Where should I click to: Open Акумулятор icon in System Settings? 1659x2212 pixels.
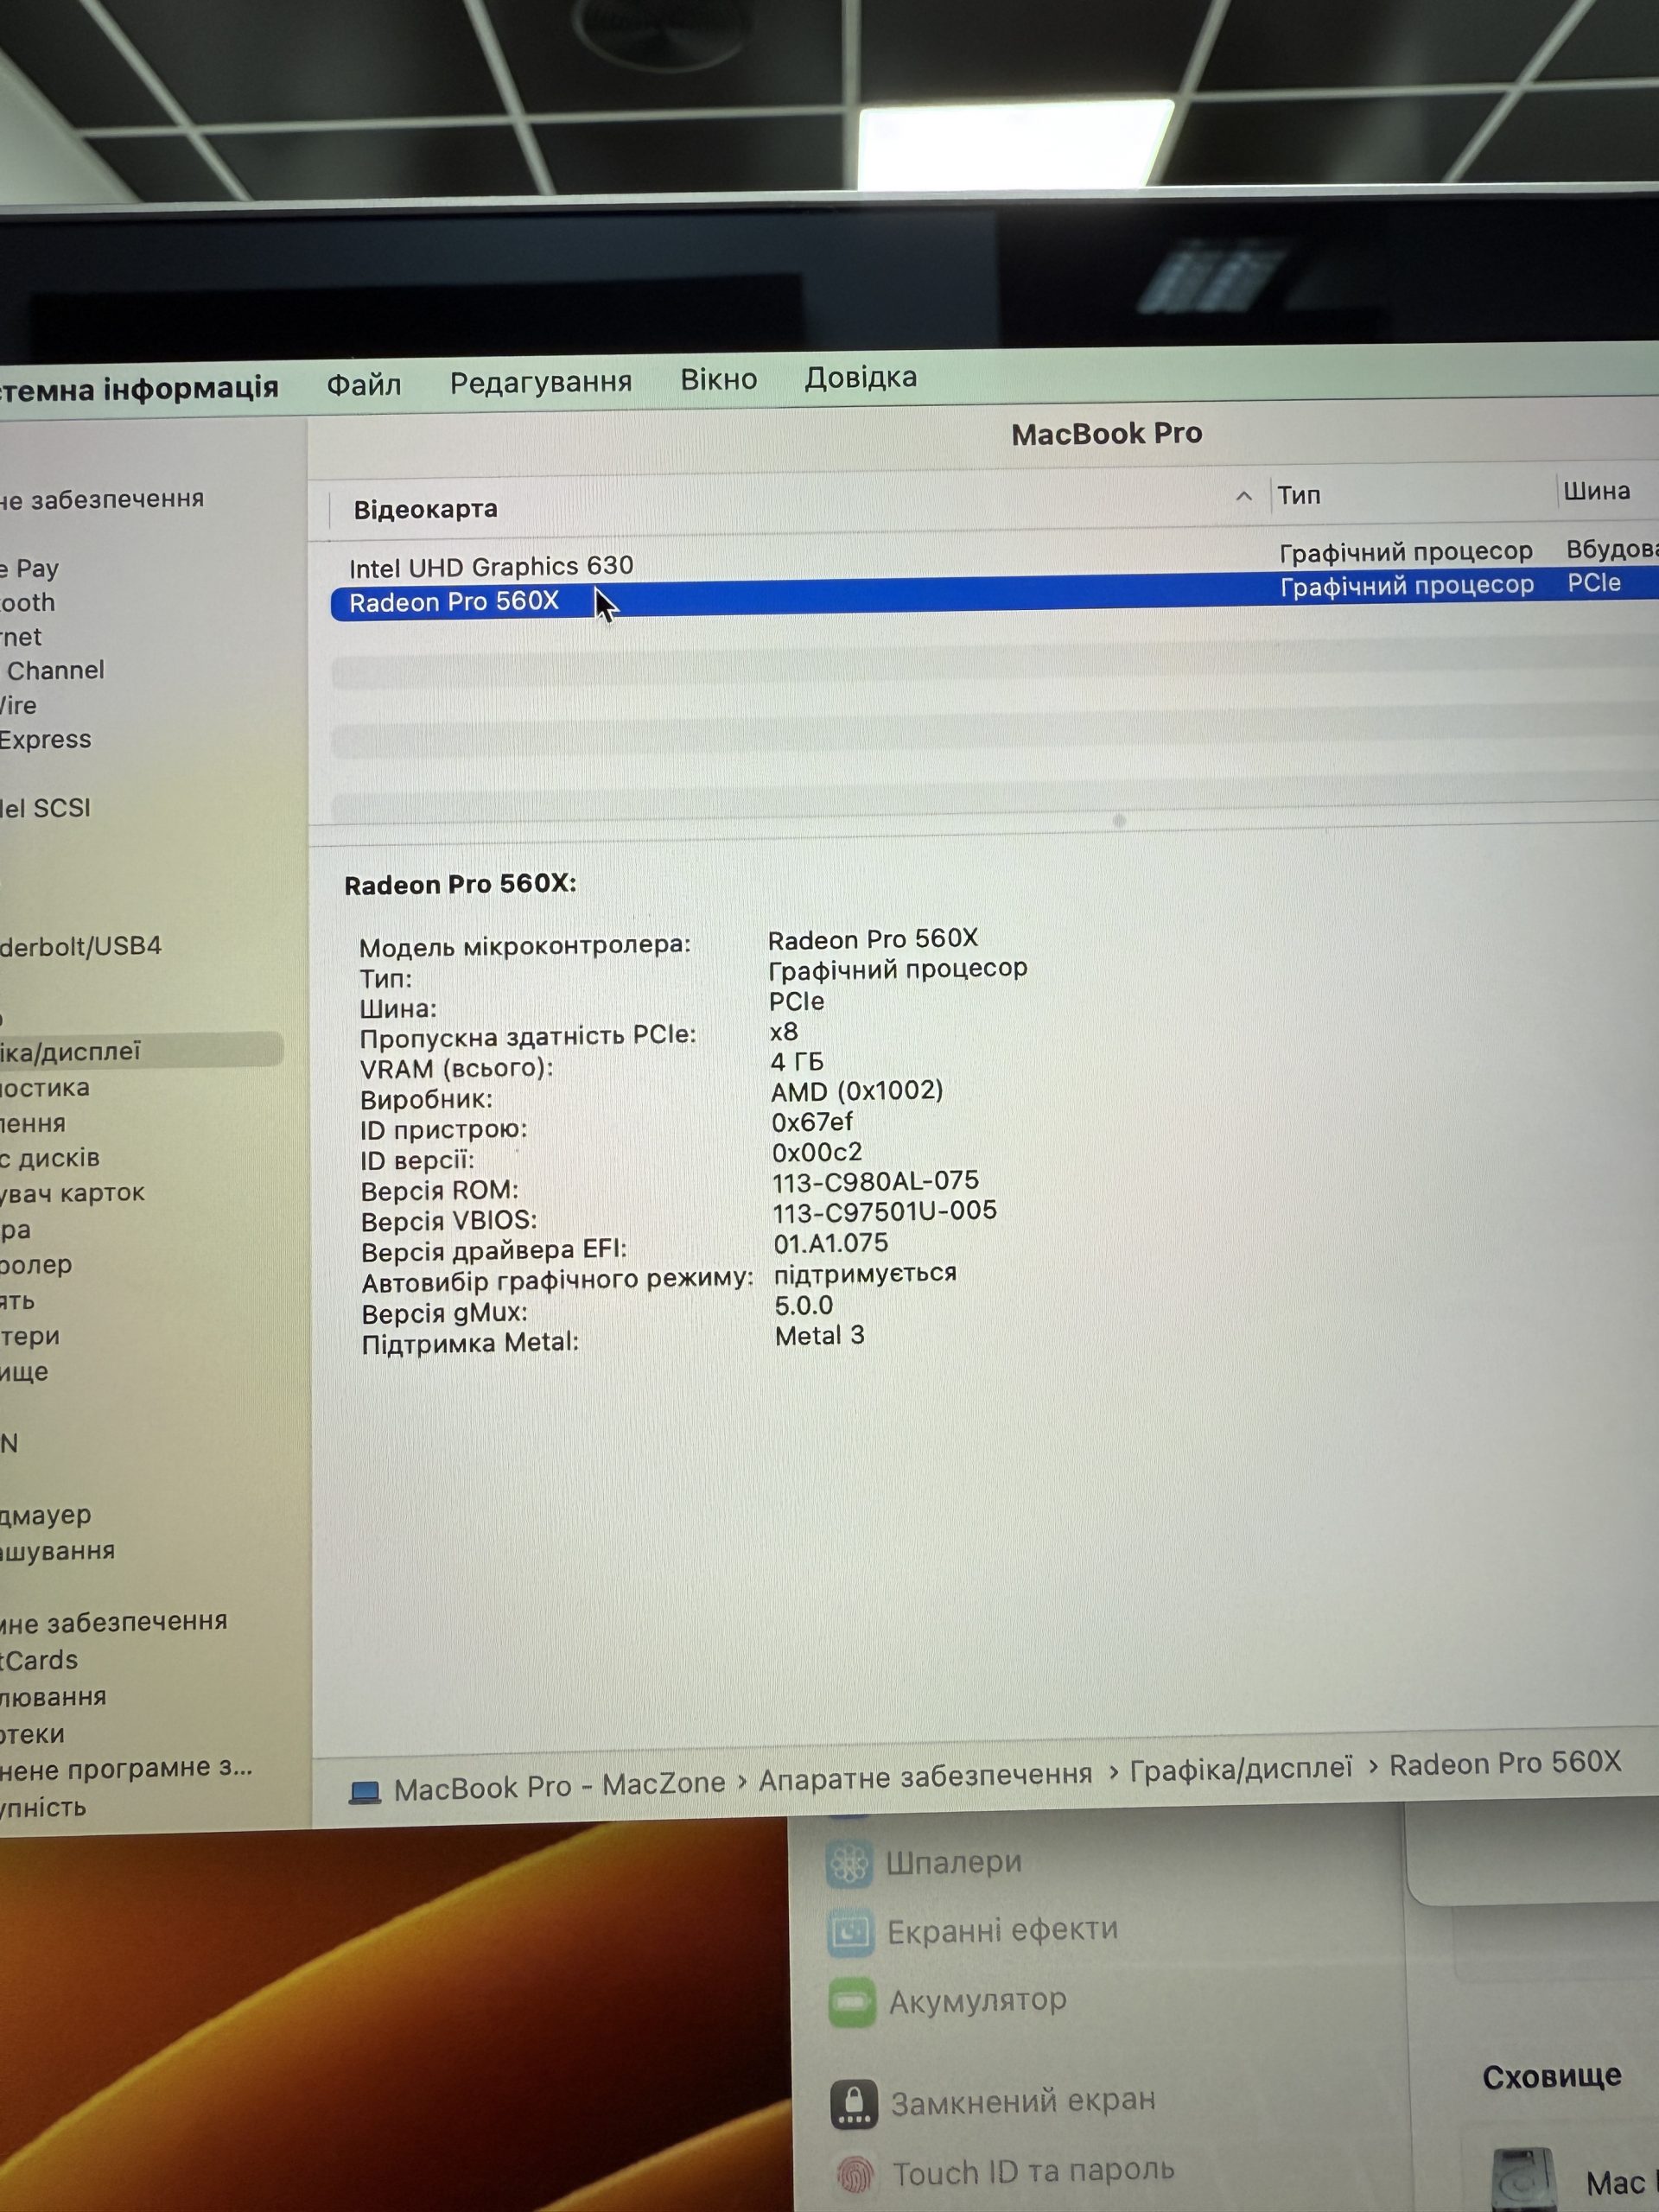[x=852, y=2003]
